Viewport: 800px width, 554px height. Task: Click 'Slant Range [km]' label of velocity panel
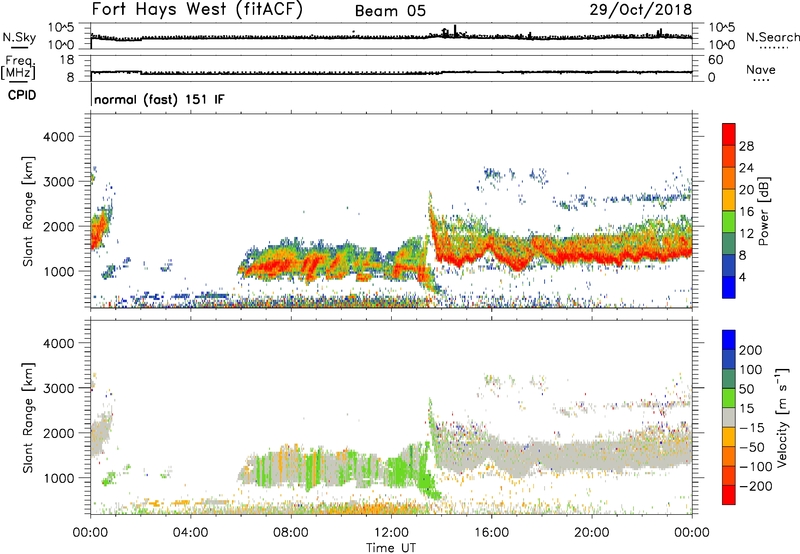point(28,418)
